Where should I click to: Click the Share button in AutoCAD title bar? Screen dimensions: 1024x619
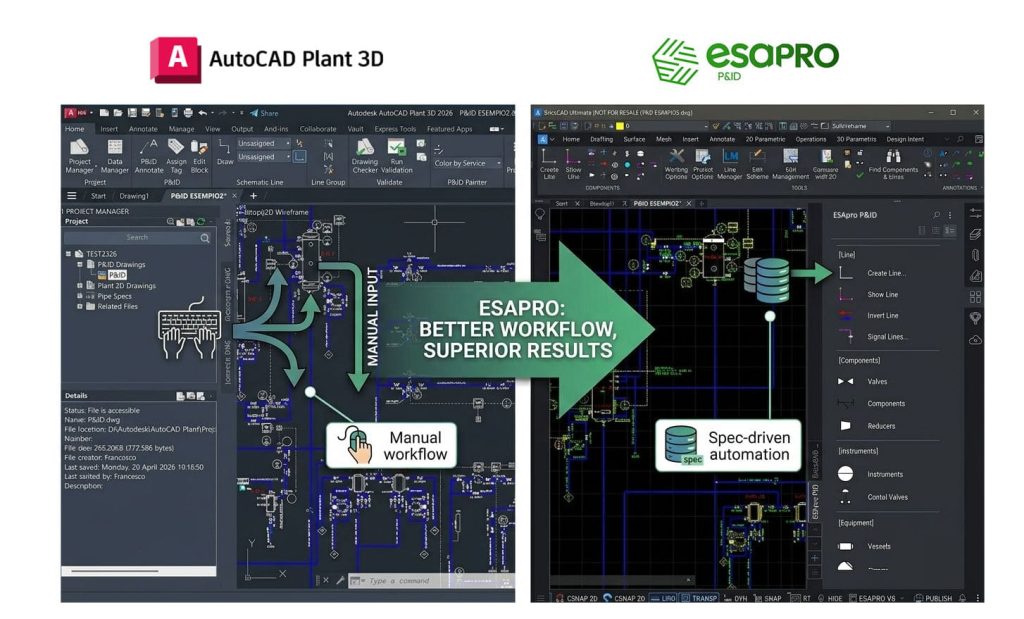click(x=264, y=113)
